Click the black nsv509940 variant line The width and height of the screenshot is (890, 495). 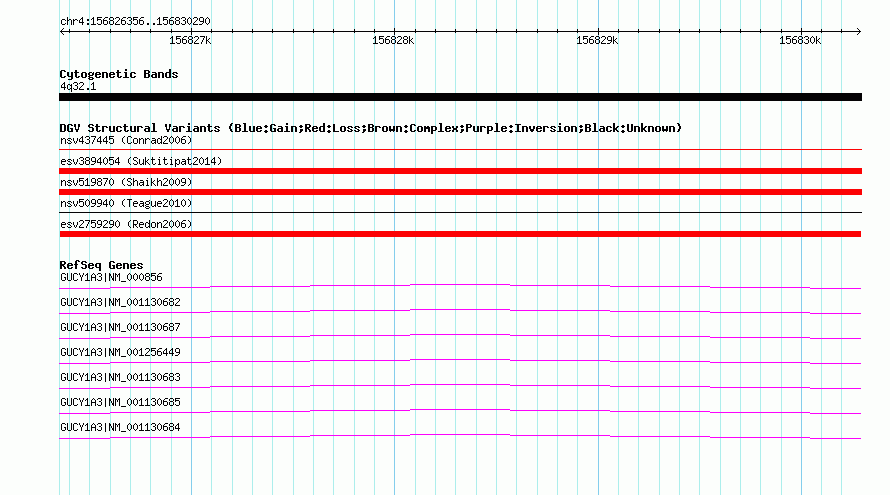[460, 213]
